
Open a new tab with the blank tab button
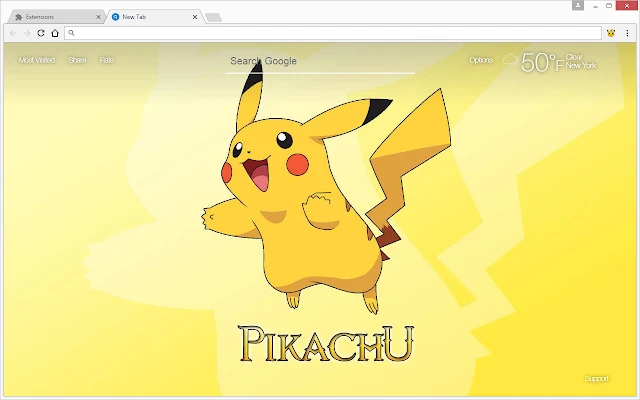coord(213,17)
